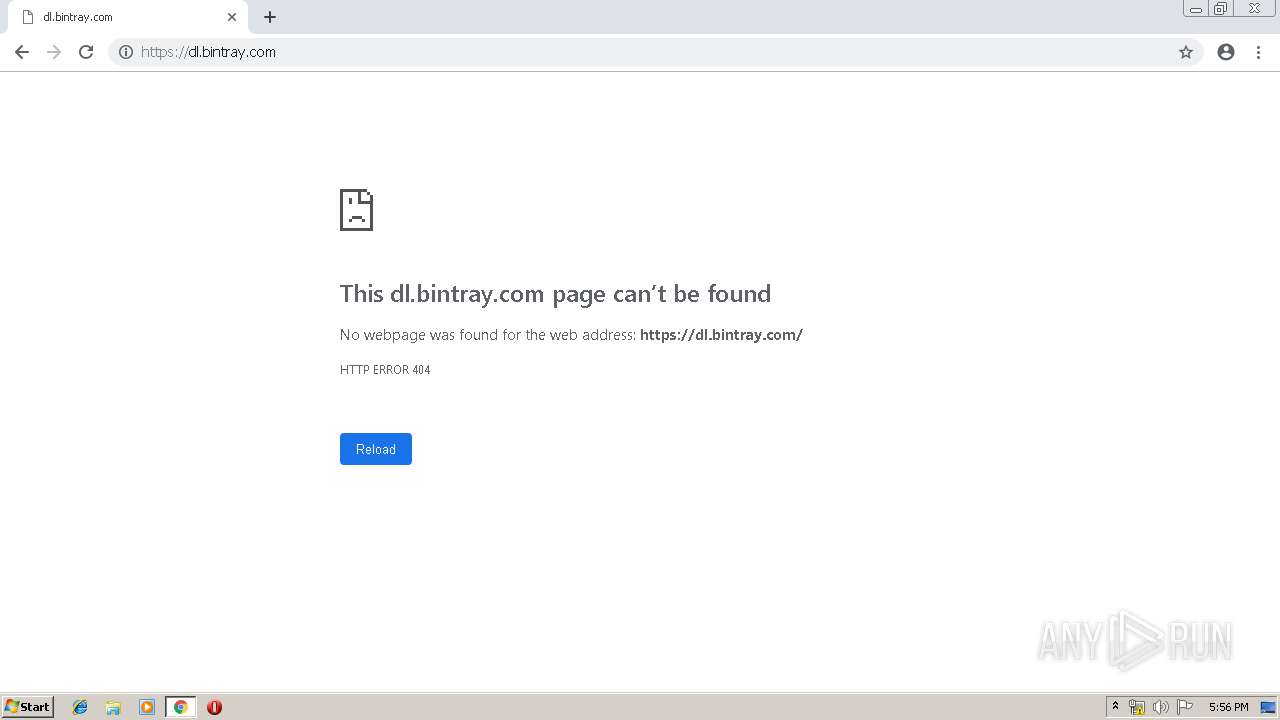Viewport: 1280px width, 720px height.
Task: Close the dl.bintray.com tab
Action: pos(232,17)
